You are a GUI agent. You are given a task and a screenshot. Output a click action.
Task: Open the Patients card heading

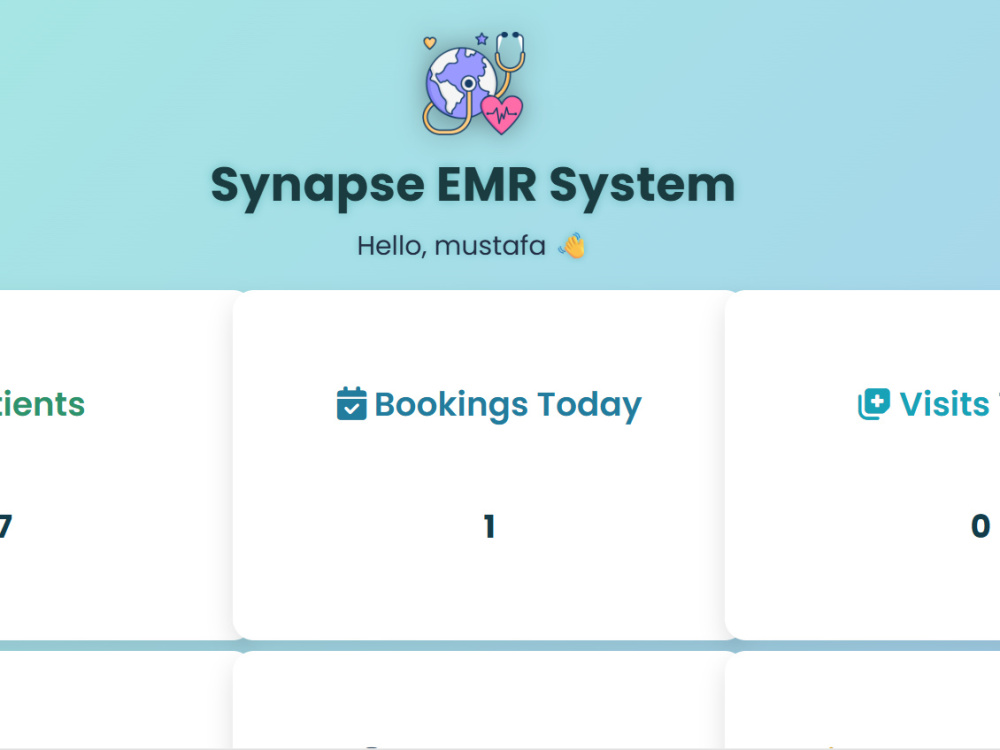(x=42, y=404)
